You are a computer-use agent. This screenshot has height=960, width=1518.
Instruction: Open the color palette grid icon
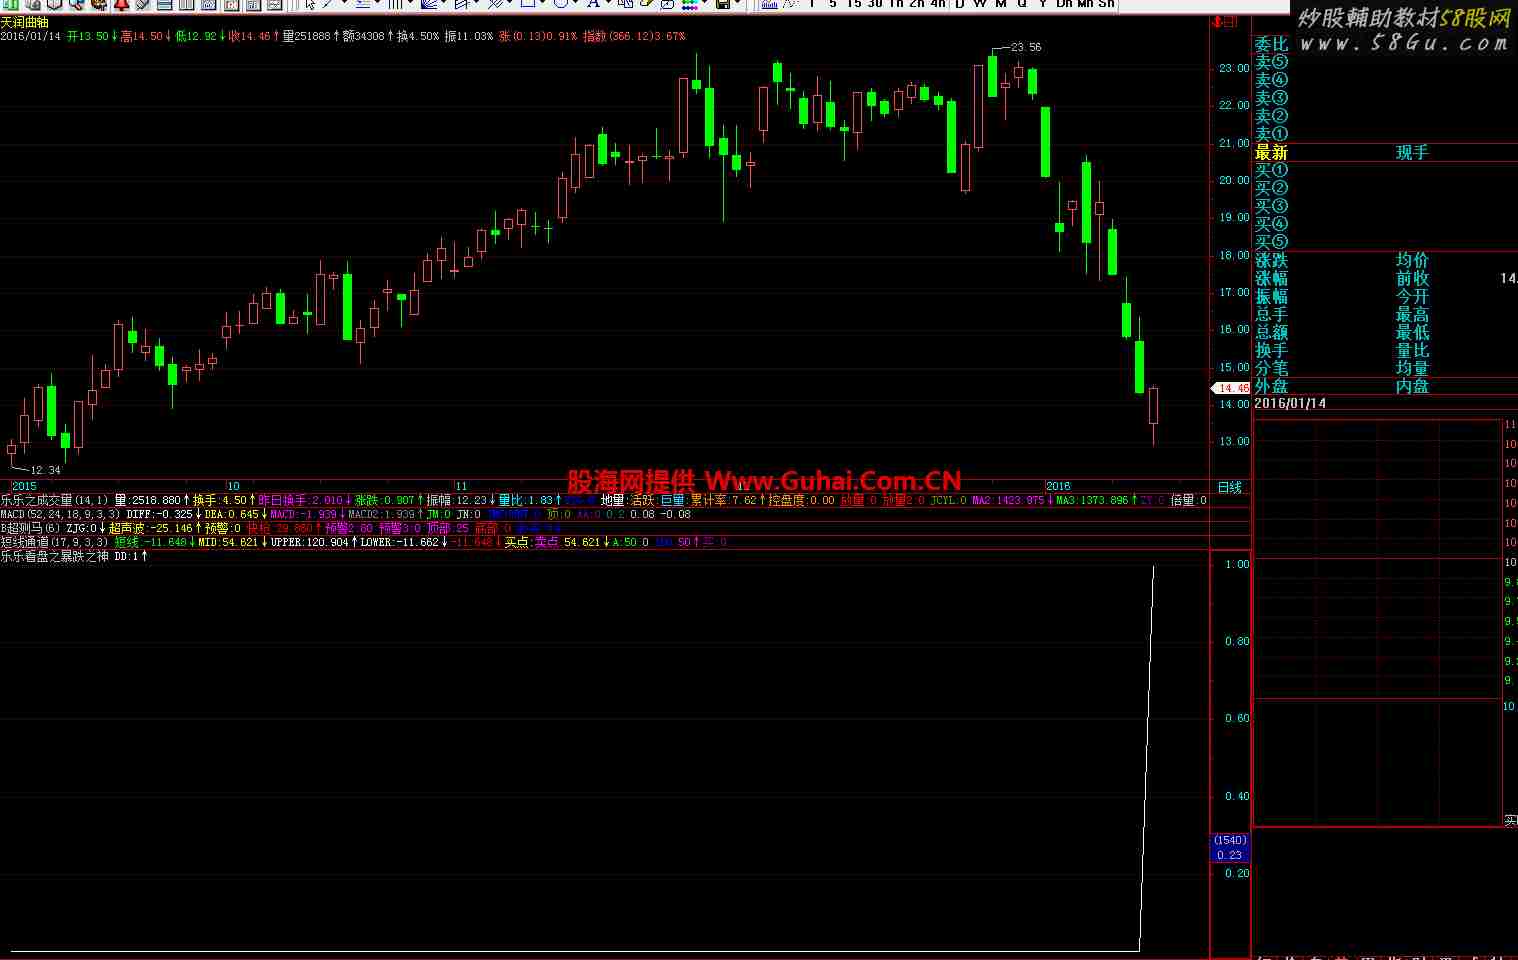point(690,4)
